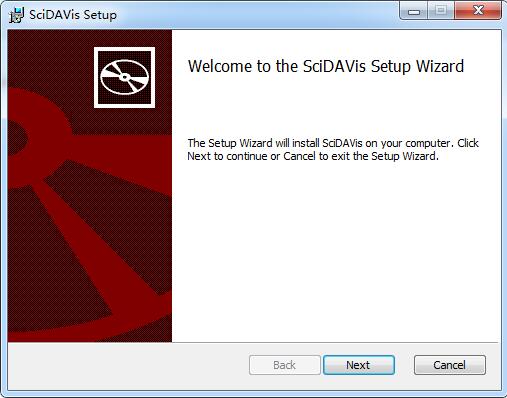
Task: Click the empty title bar region
Action: pos(257,15)
